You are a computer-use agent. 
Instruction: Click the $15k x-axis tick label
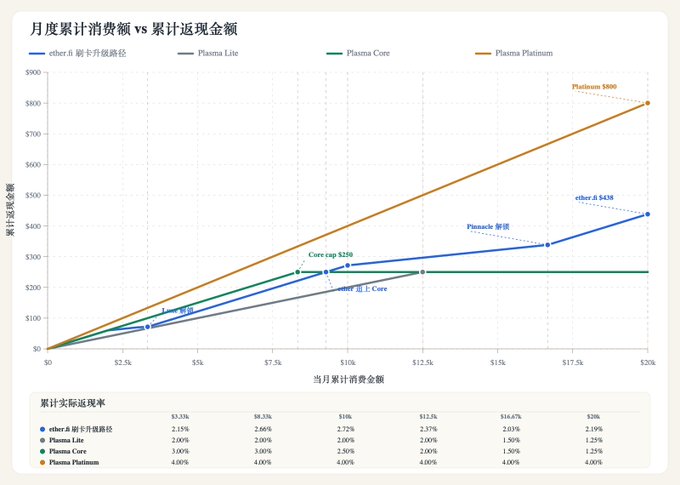498,362
